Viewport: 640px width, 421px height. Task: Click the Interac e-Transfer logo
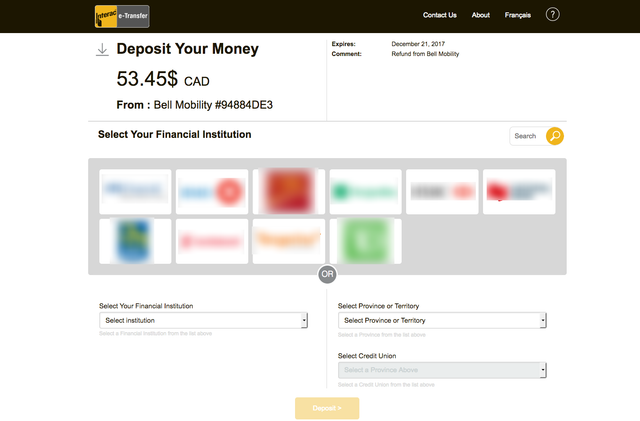pos(122,16)
